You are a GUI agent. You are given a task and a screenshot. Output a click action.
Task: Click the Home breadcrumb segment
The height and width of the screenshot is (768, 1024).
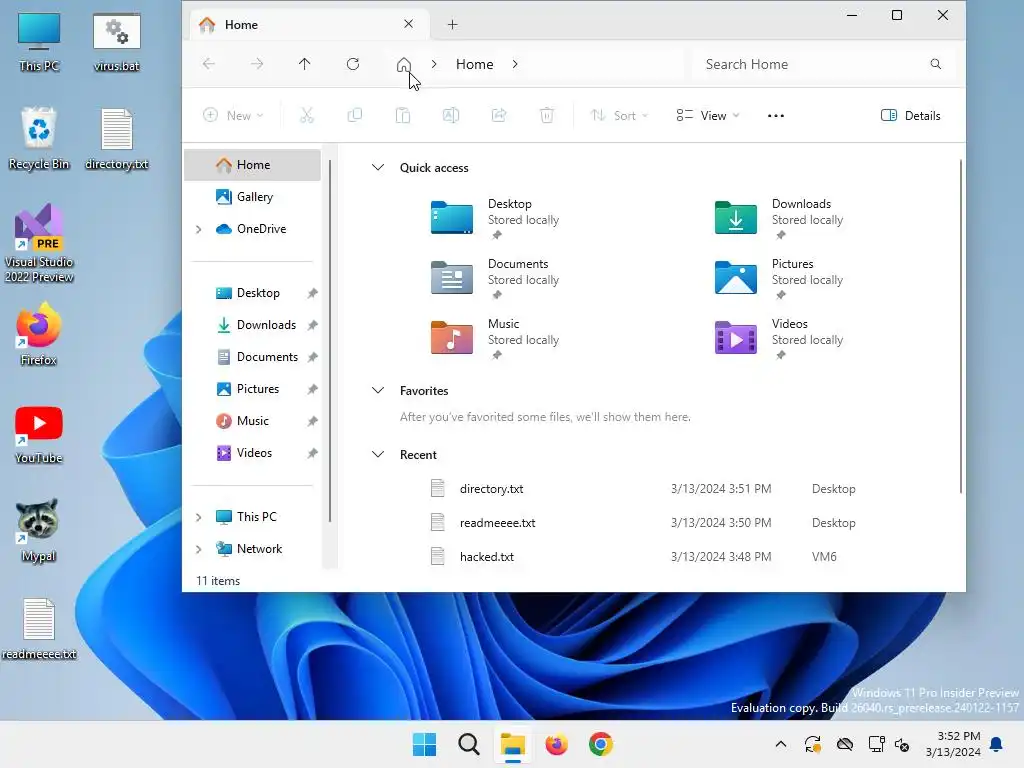coord(475,64)
